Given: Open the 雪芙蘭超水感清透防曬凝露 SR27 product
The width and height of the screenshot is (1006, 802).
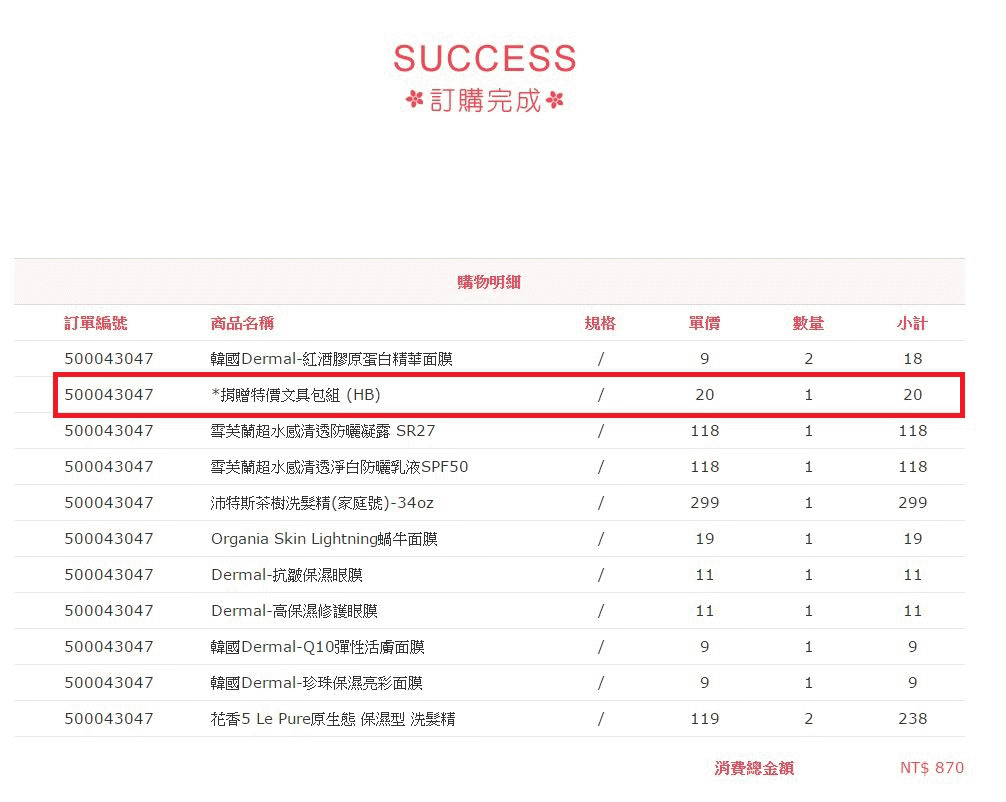Looking at the screenshot, I should [x=323, y=431].
